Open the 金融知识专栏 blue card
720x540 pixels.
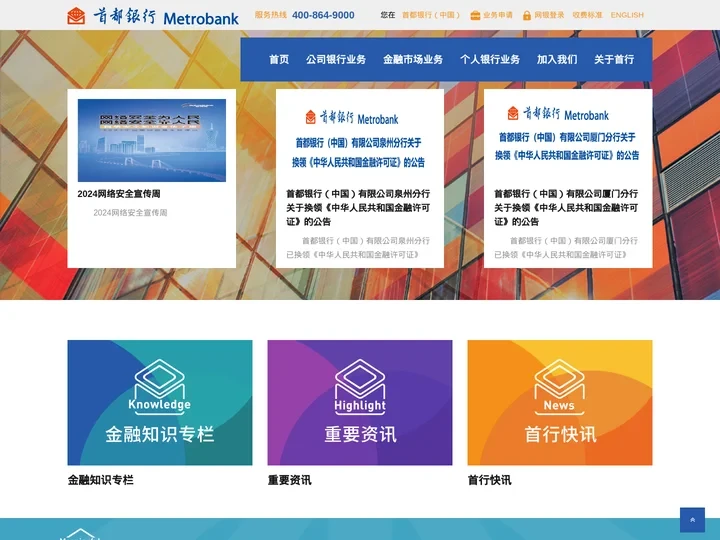pyautogui.click(x=160, y=403)
